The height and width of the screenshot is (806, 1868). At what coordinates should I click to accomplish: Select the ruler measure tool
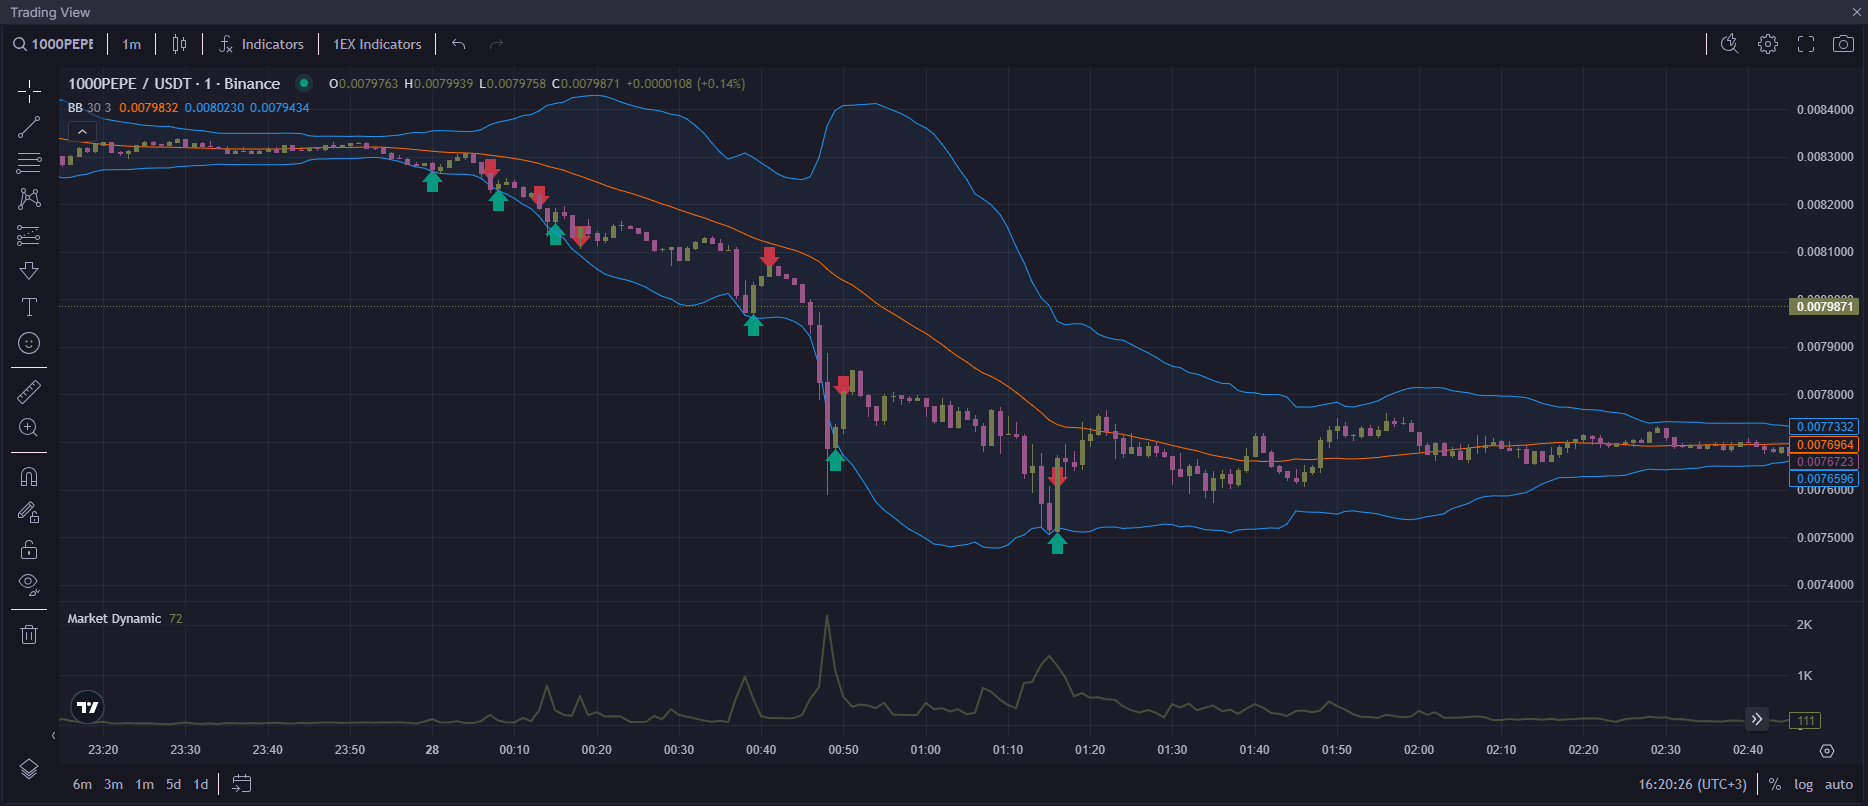[29, 391]
